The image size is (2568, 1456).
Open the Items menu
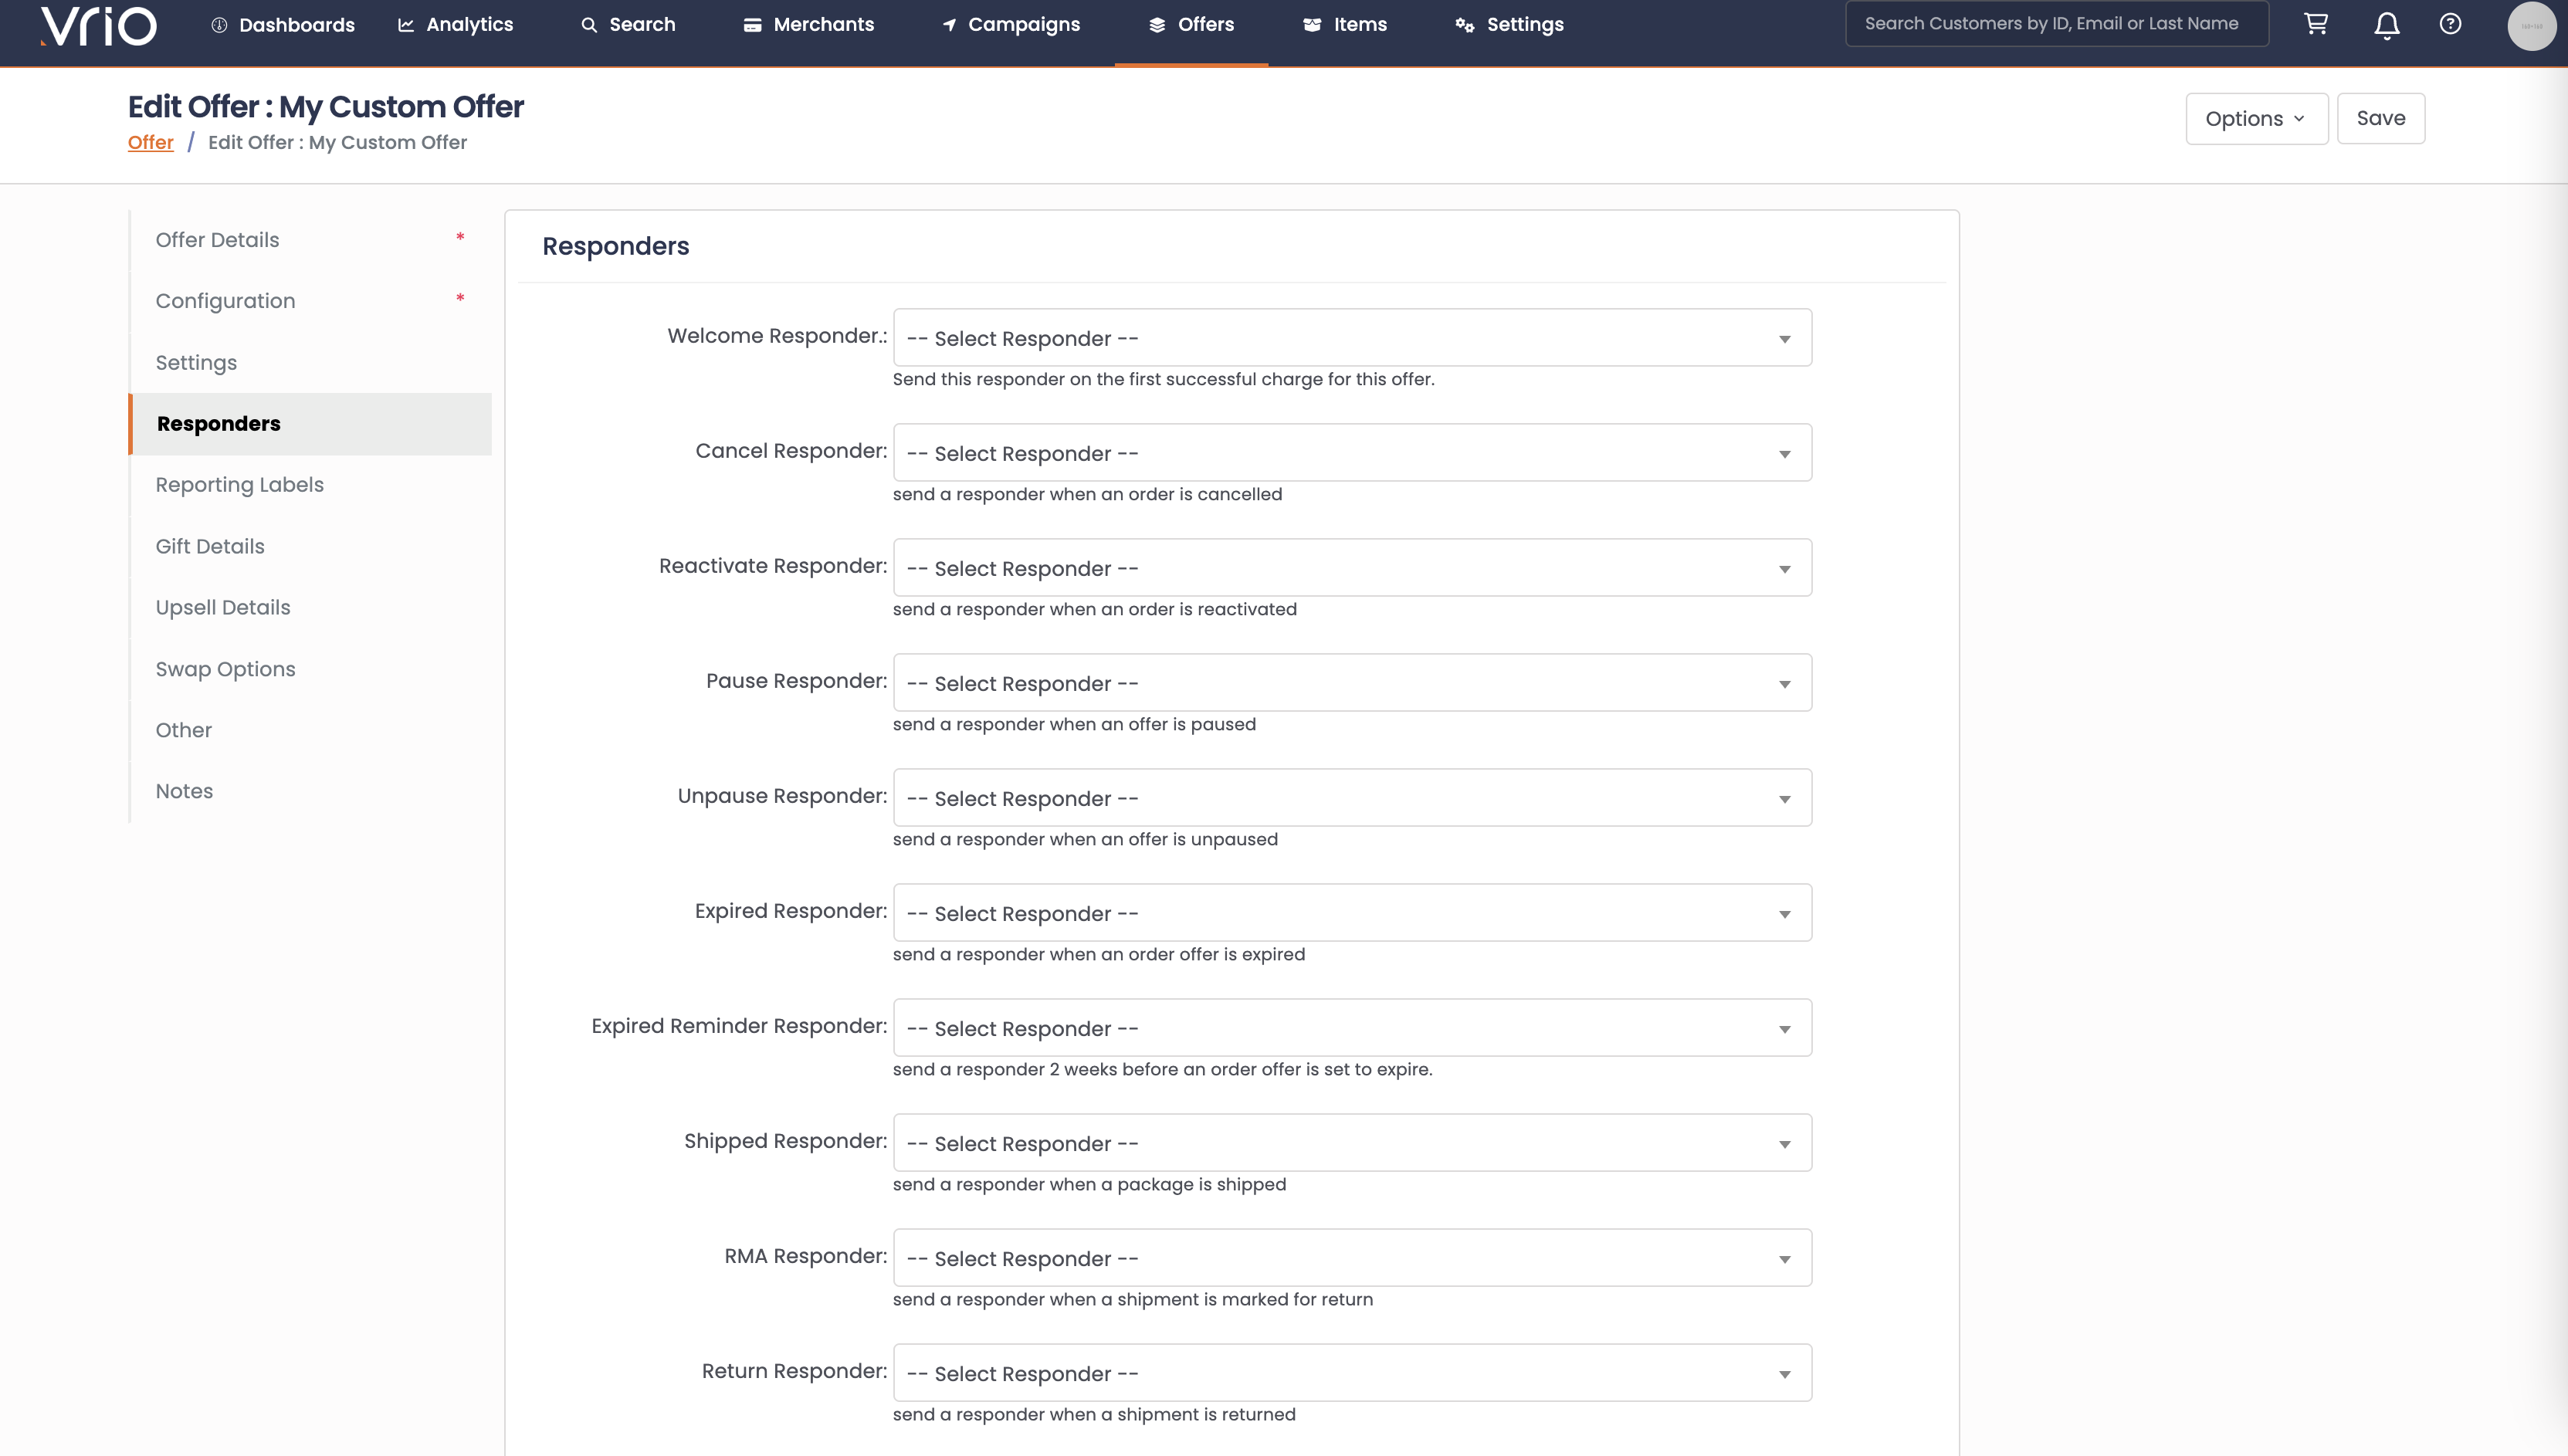1345,25
